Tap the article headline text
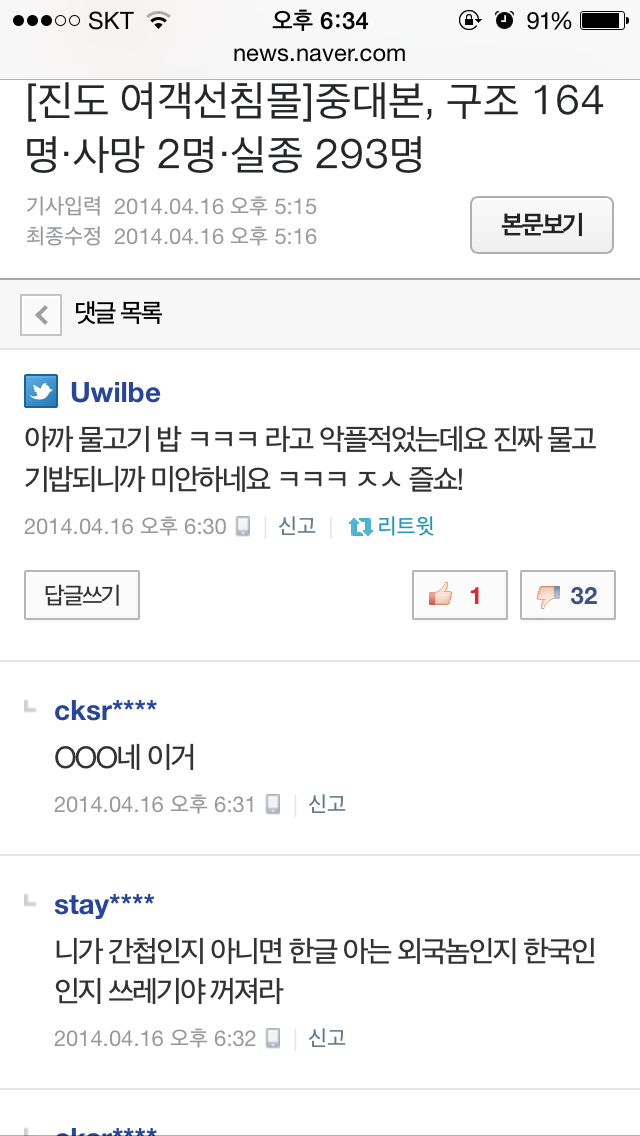640x1136 pixels. (x=315, y=129)
